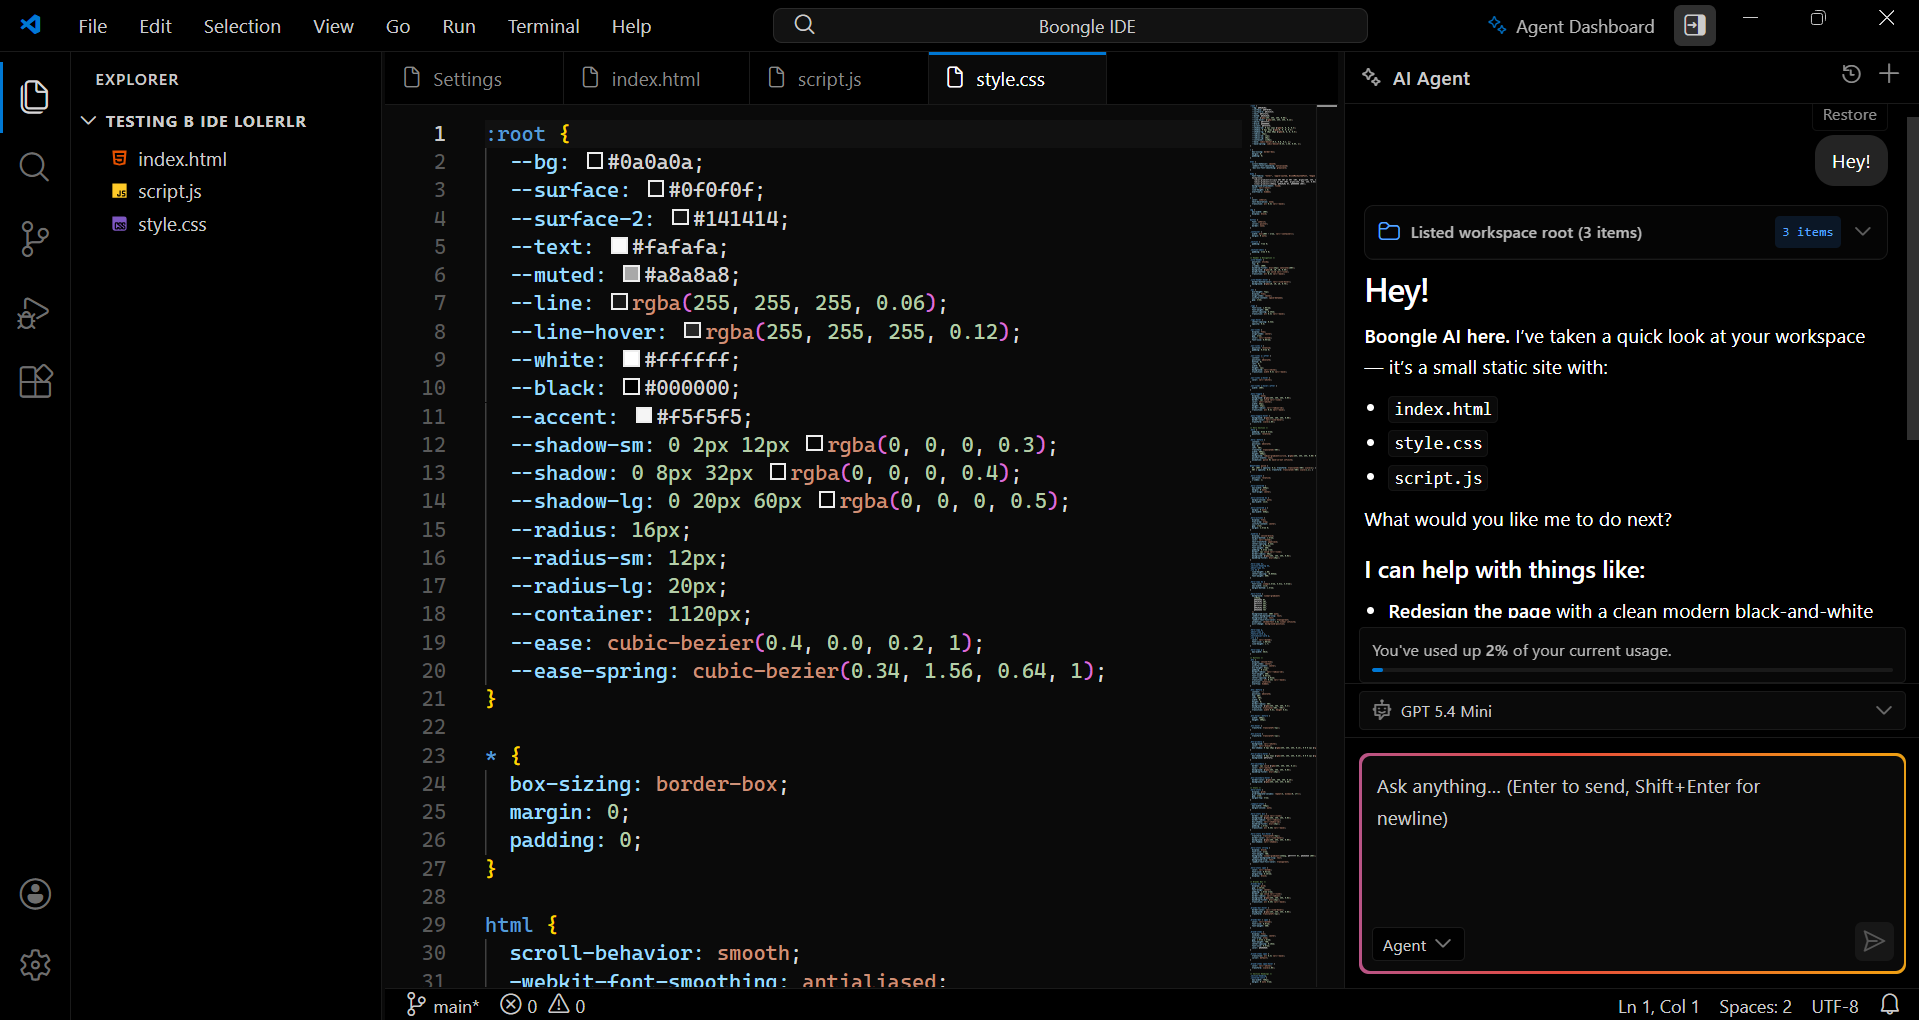Open the --text color swatch #fafafa
The image size is (1919, 1020).
tap(619, 246)
